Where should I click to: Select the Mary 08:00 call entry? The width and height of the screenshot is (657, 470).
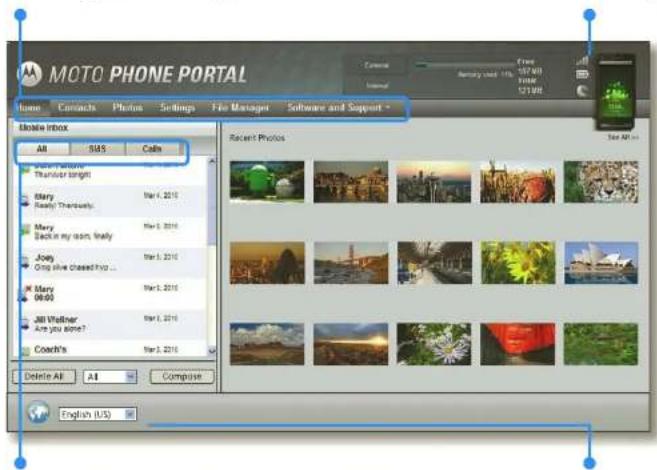(111, 293)
